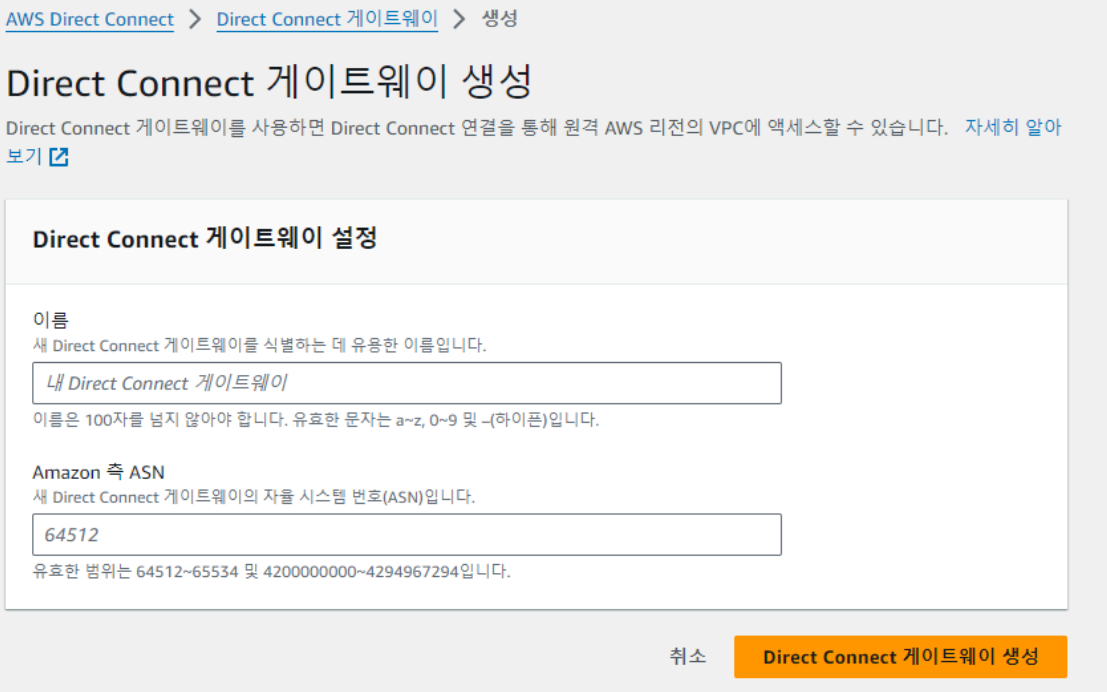Cancel with the 취소 button
This screenshot has width=1107, height=692.
pos(687,656)
